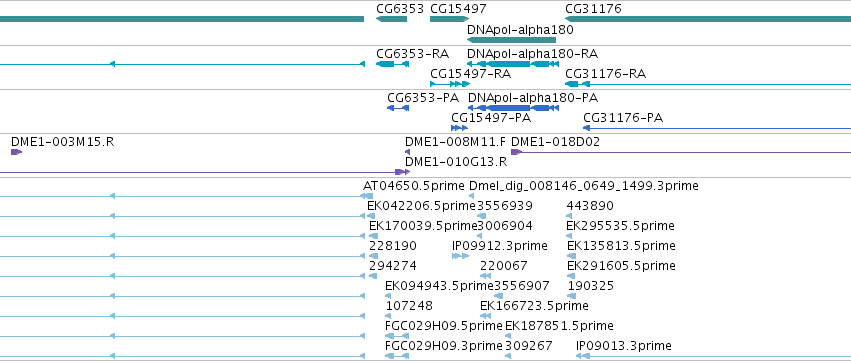Select the CG31176-RA transcript glyph
The image size is (851, 361).
tap(708, 84)
